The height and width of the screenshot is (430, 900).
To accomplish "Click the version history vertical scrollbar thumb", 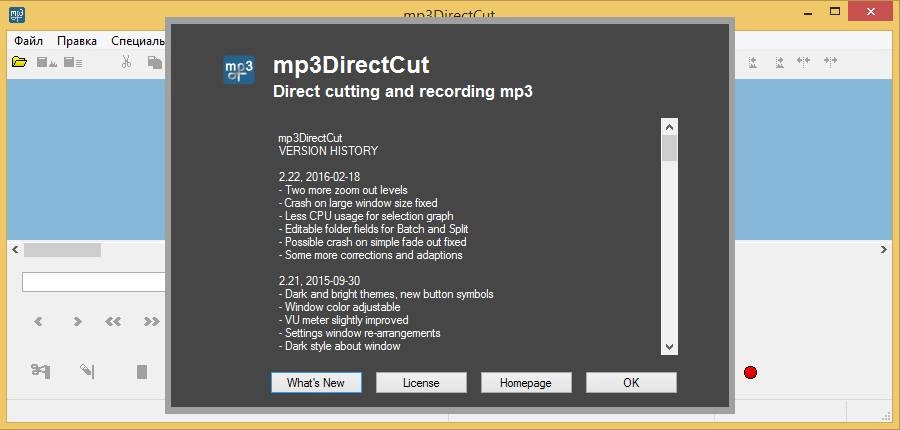I will click(669, 148).
